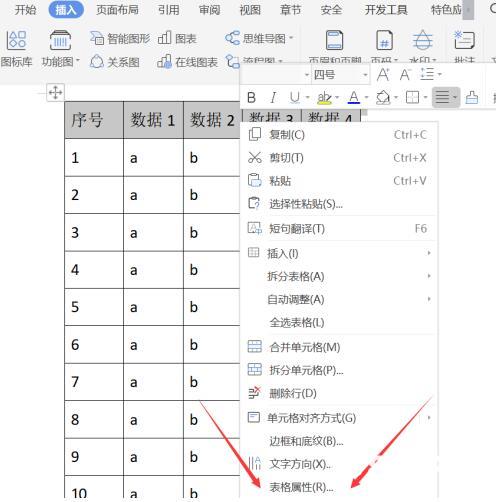Toggle Bold in the mini toolbar

click(252, 98)
